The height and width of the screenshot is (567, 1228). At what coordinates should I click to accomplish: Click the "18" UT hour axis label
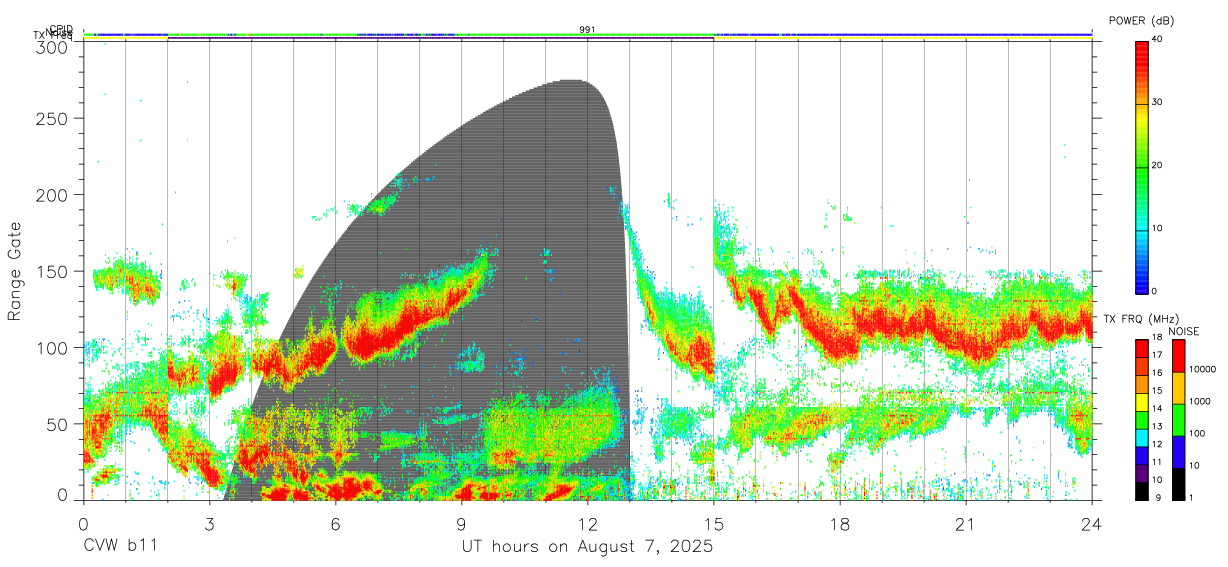[x=840, y=523]
